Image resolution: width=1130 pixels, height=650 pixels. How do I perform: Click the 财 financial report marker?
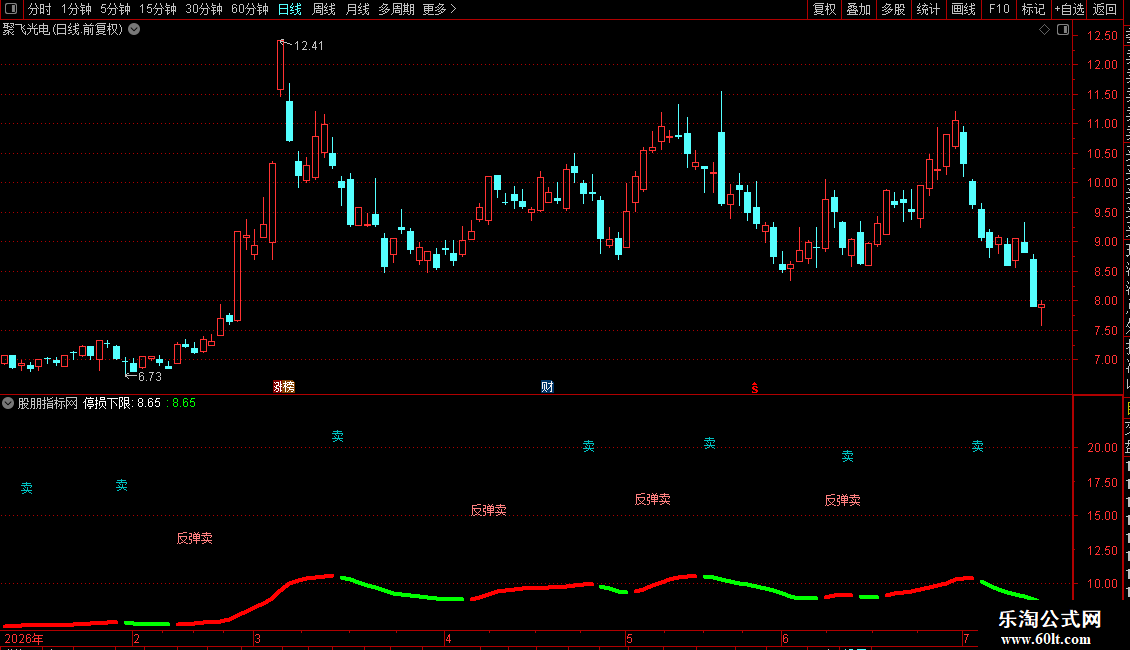click(547, 387)
